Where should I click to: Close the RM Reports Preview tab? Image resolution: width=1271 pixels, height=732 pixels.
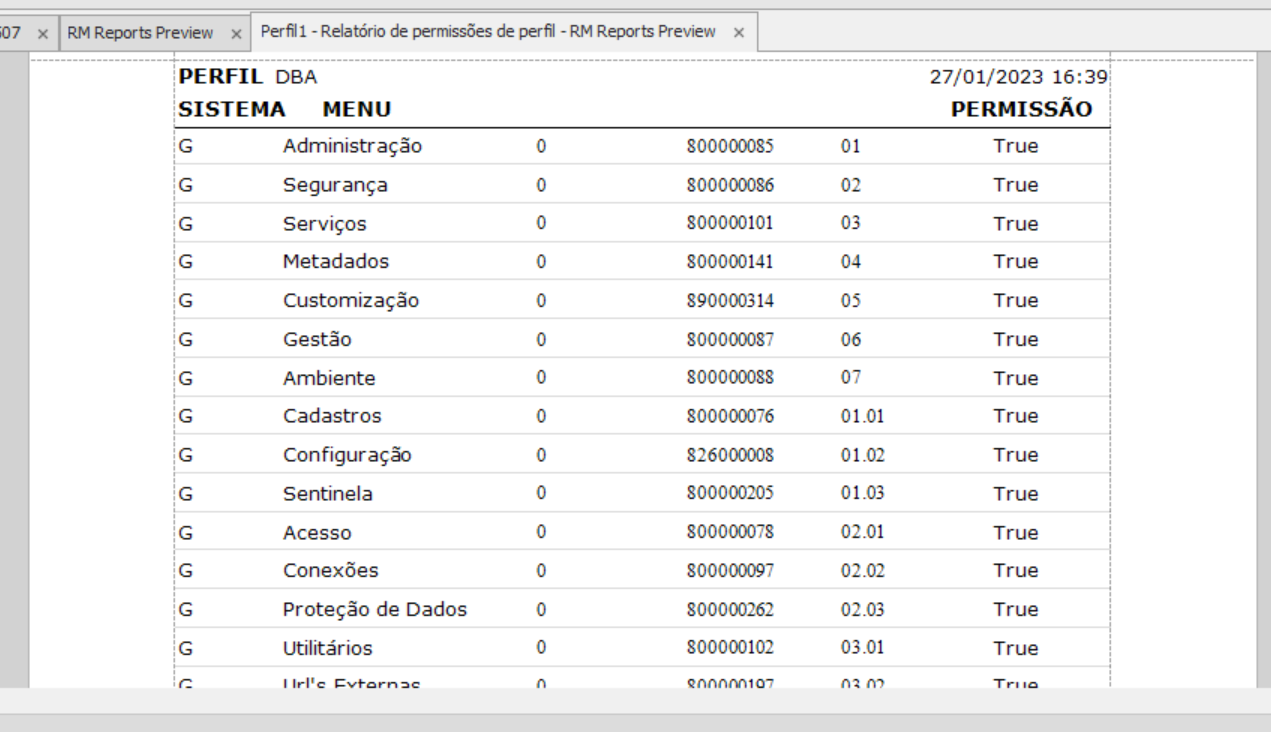coord(236,33)
